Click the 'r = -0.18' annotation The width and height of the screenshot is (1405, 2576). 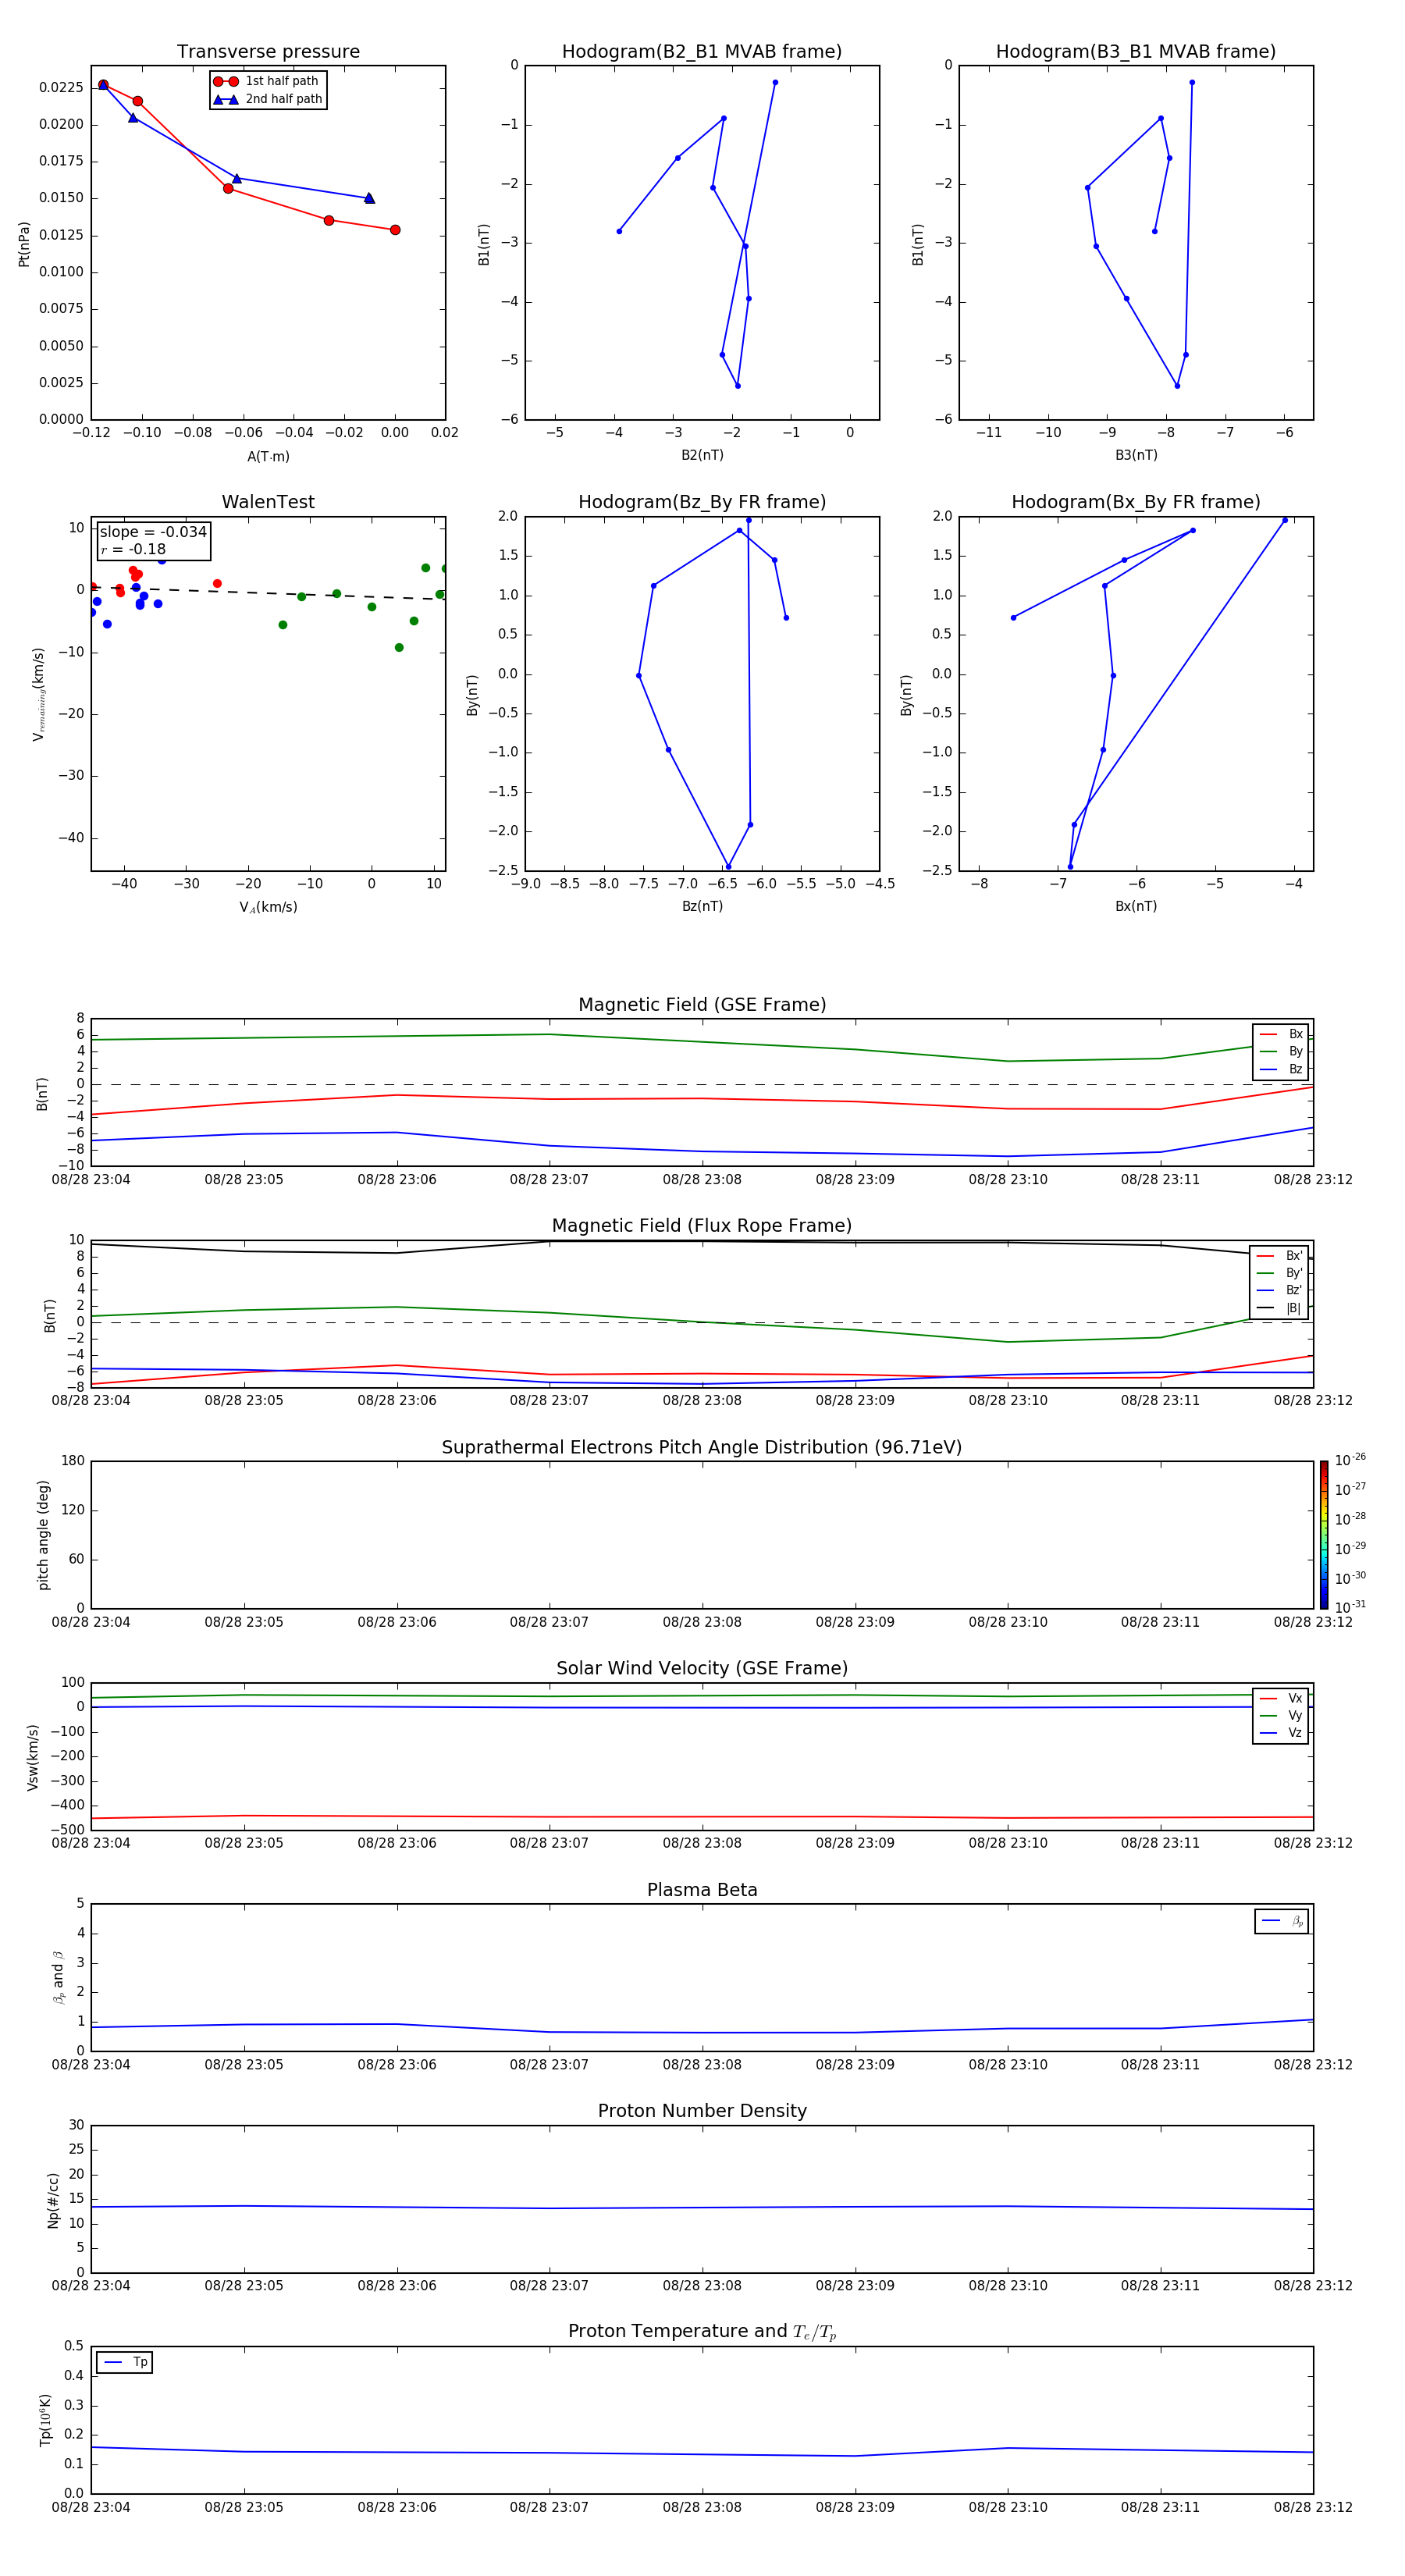click(133, 549)
